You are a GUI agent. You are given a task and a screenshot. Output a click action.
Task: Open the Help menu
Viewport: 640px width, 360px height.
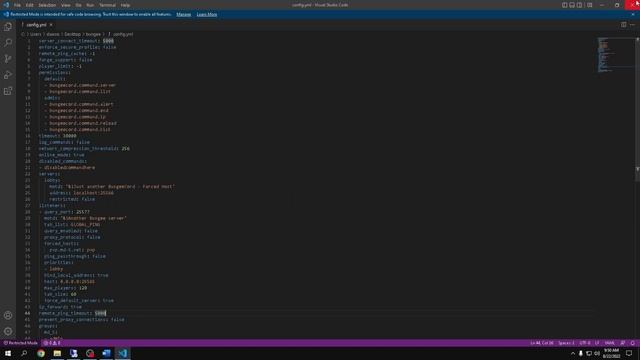click(x=125, y=5)
